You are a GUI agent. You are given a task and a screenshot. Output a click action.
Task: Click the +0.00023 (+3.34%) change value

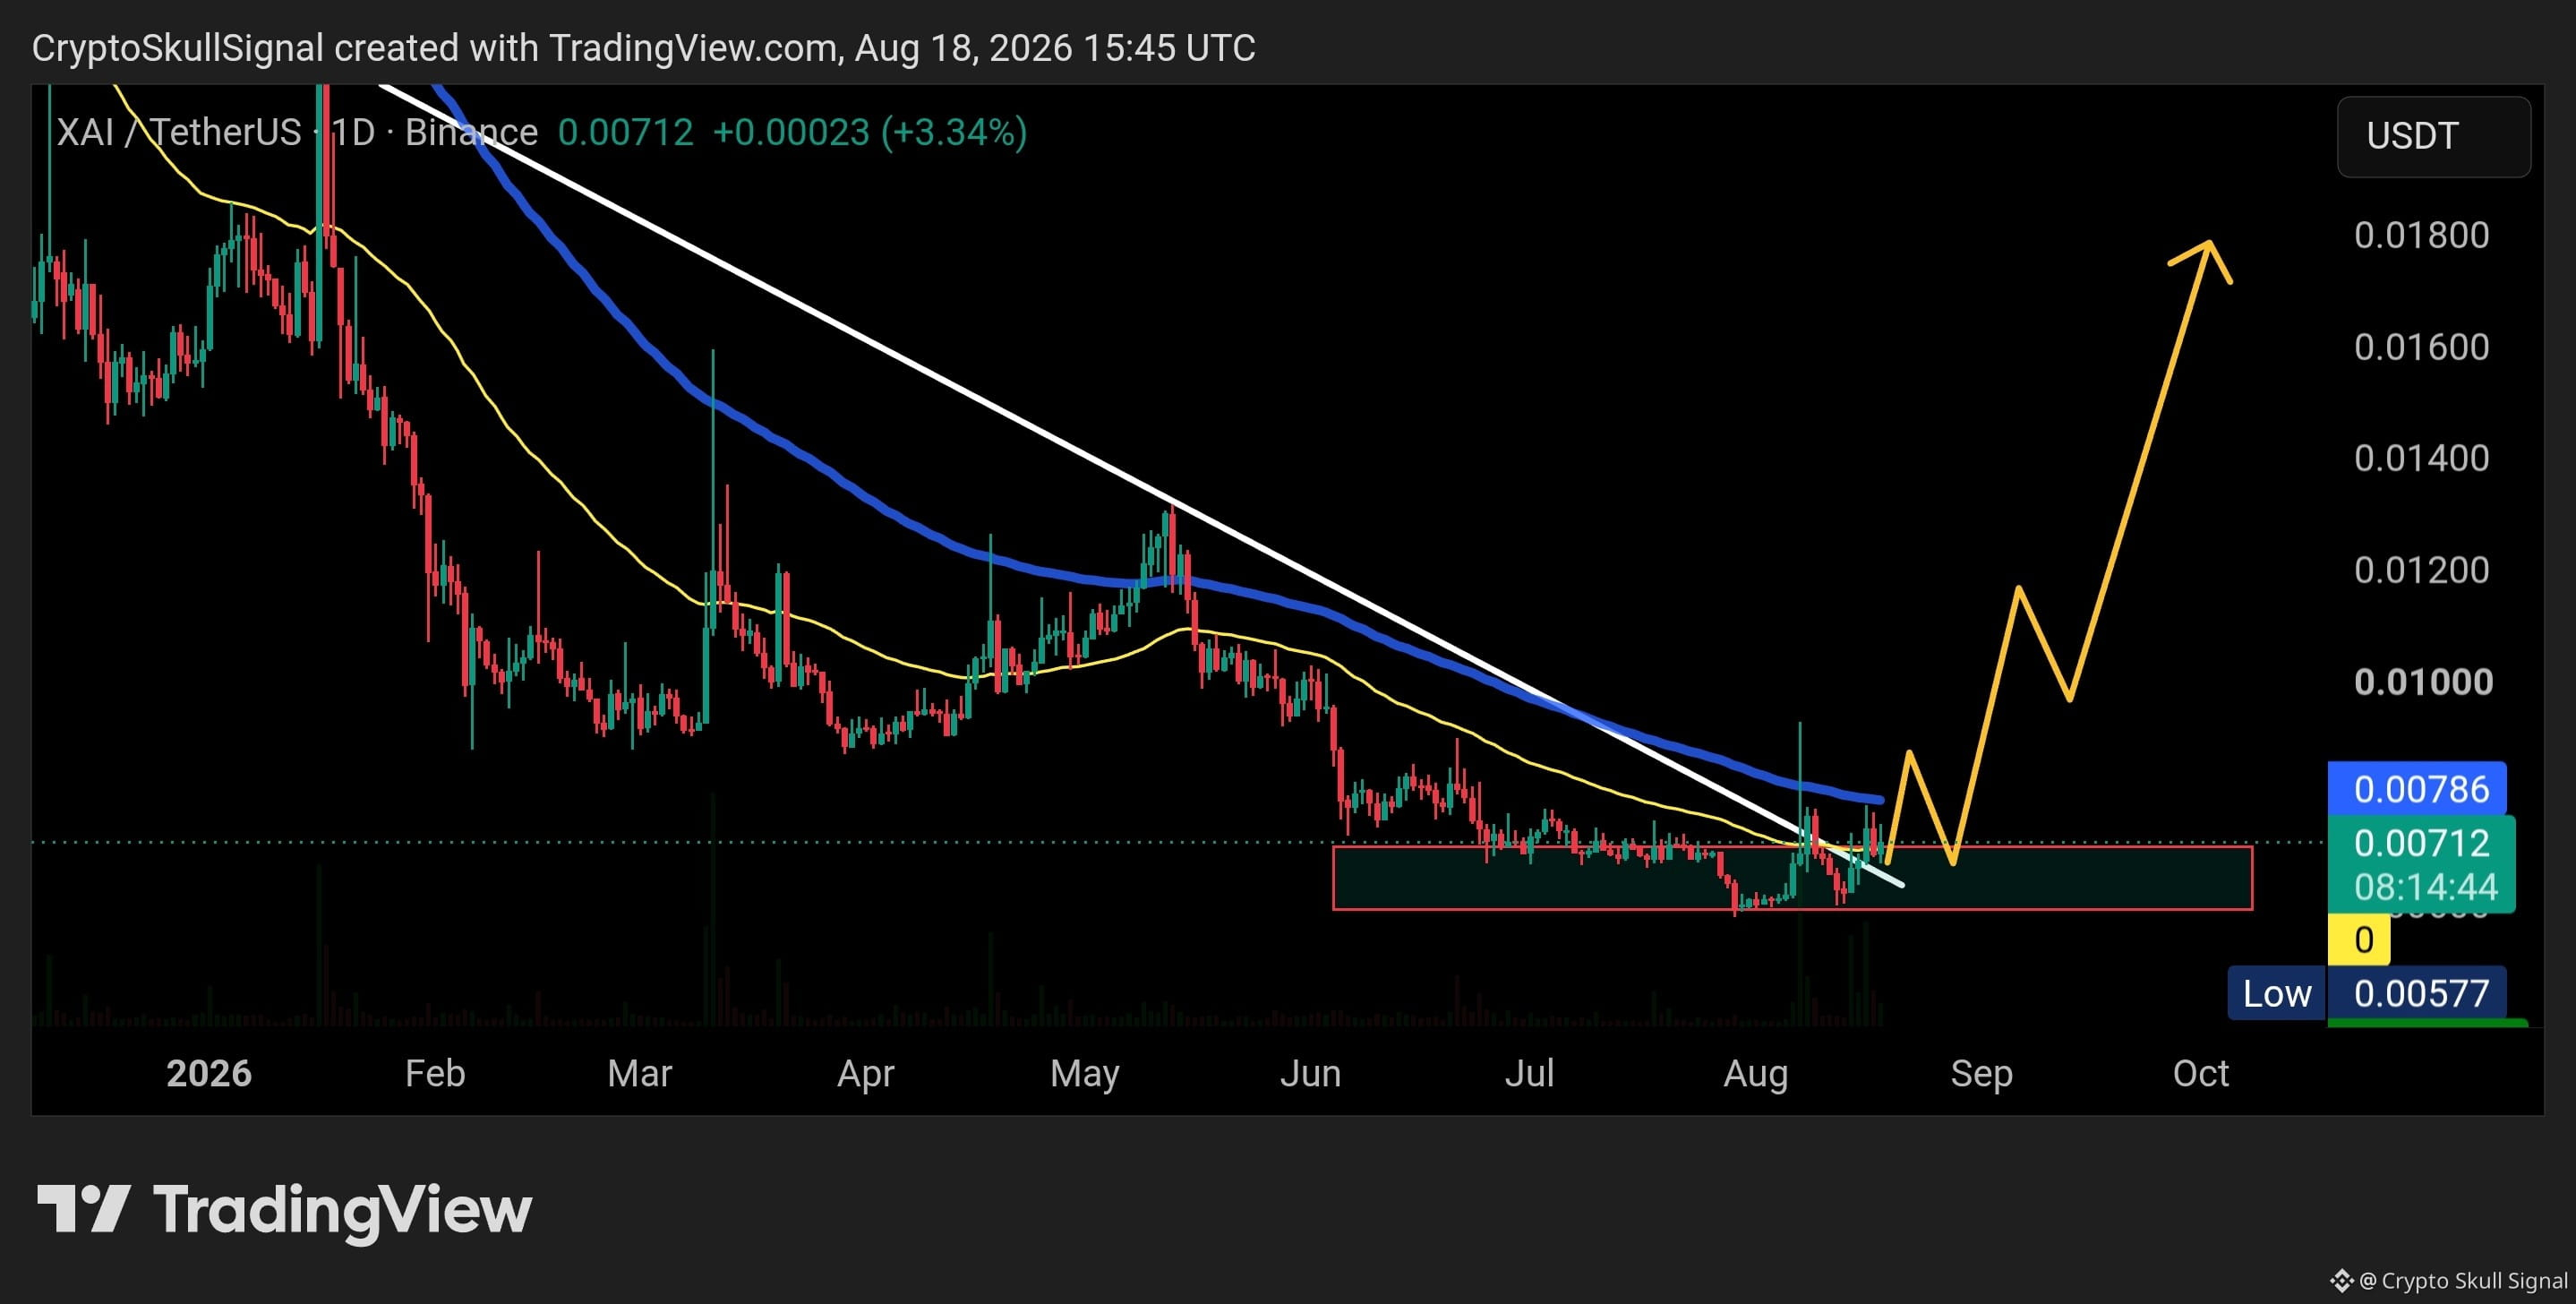869,132
